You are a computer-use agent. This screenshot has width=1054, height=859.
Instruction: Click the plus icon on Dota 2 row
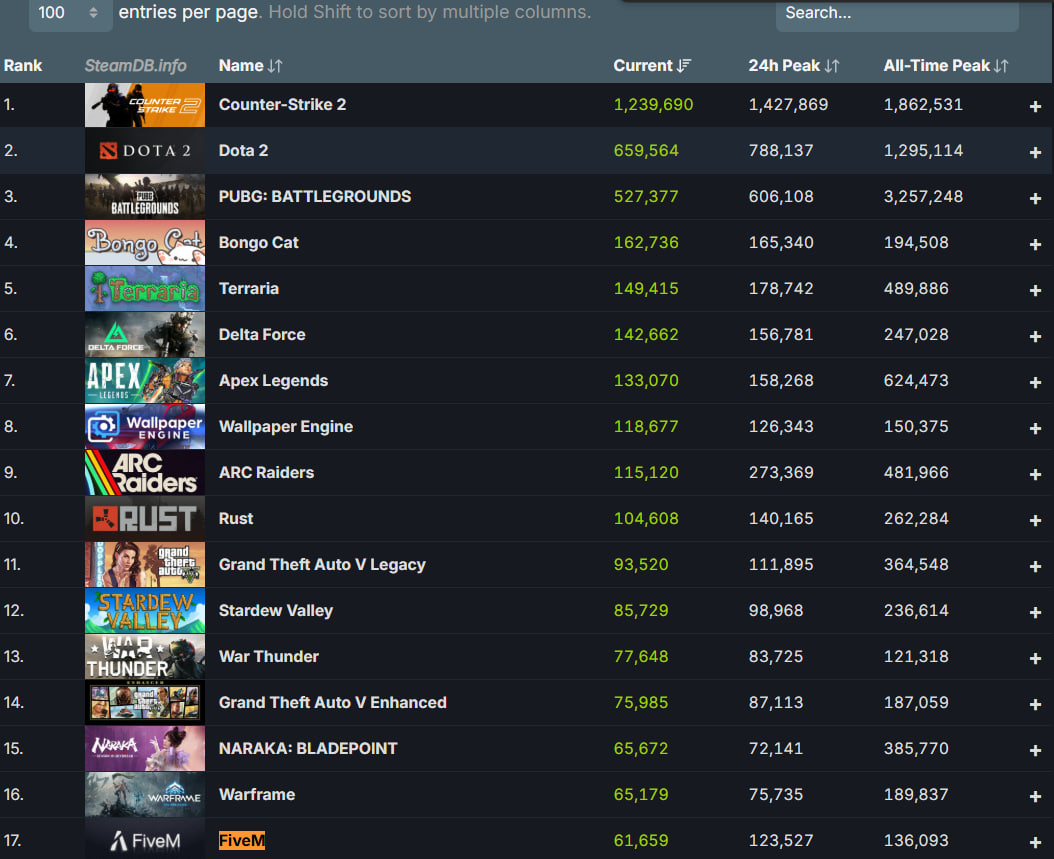(x=1035, y=152)
